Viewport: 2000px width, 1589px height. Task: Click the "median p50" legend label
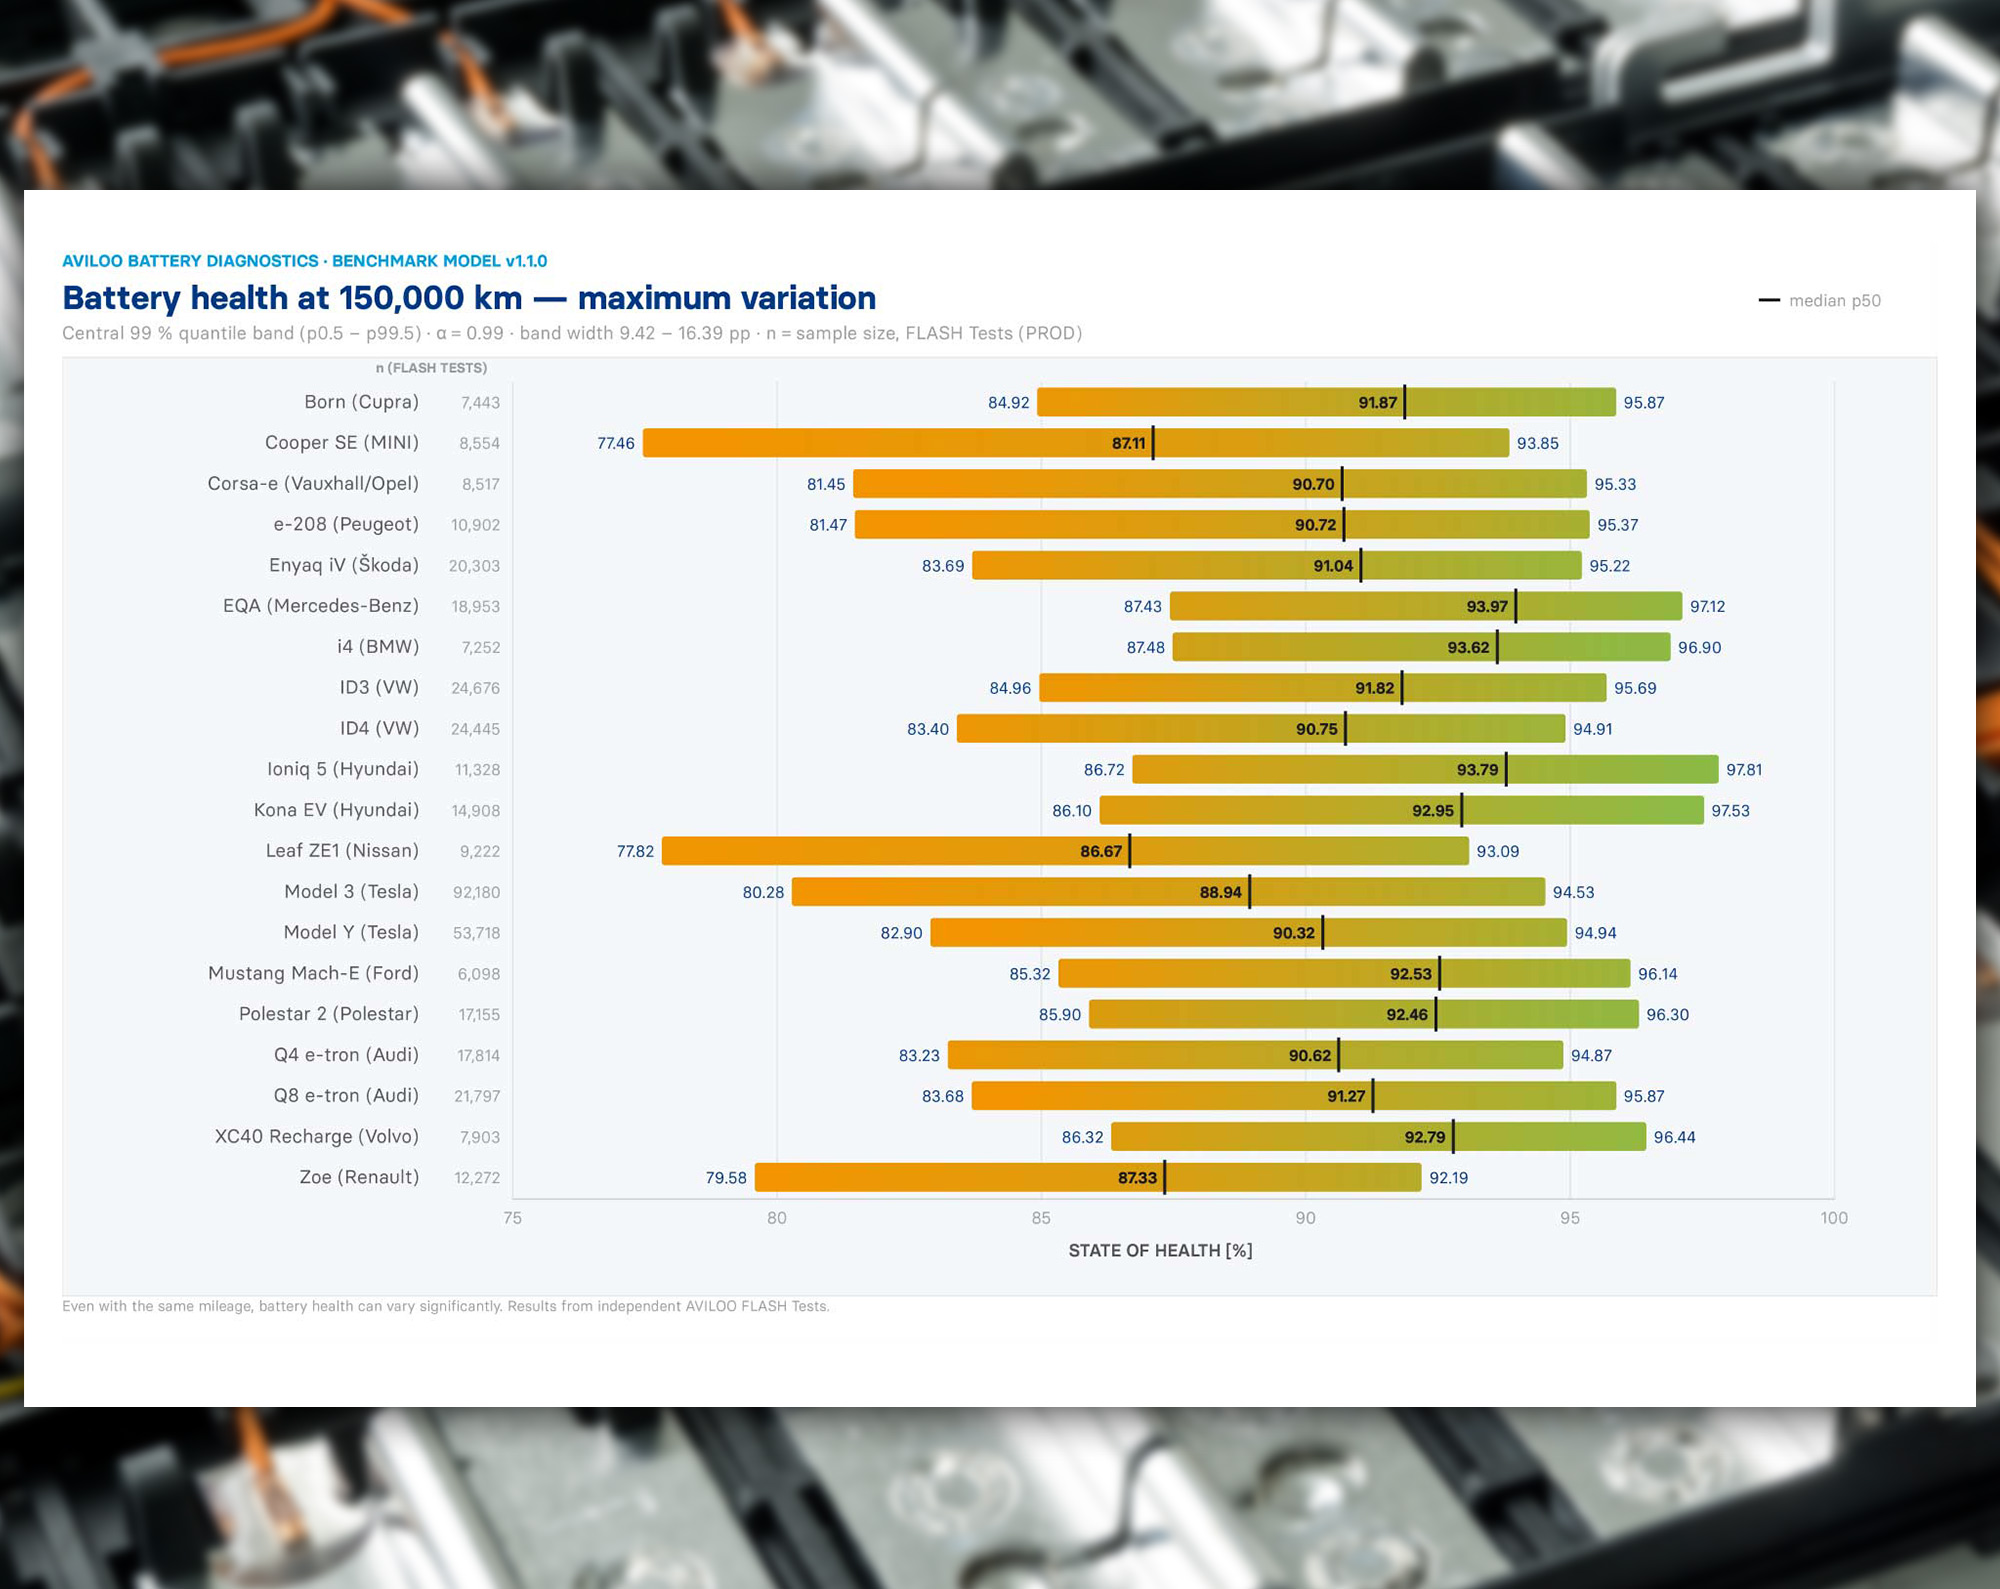tap(1834, 300)
